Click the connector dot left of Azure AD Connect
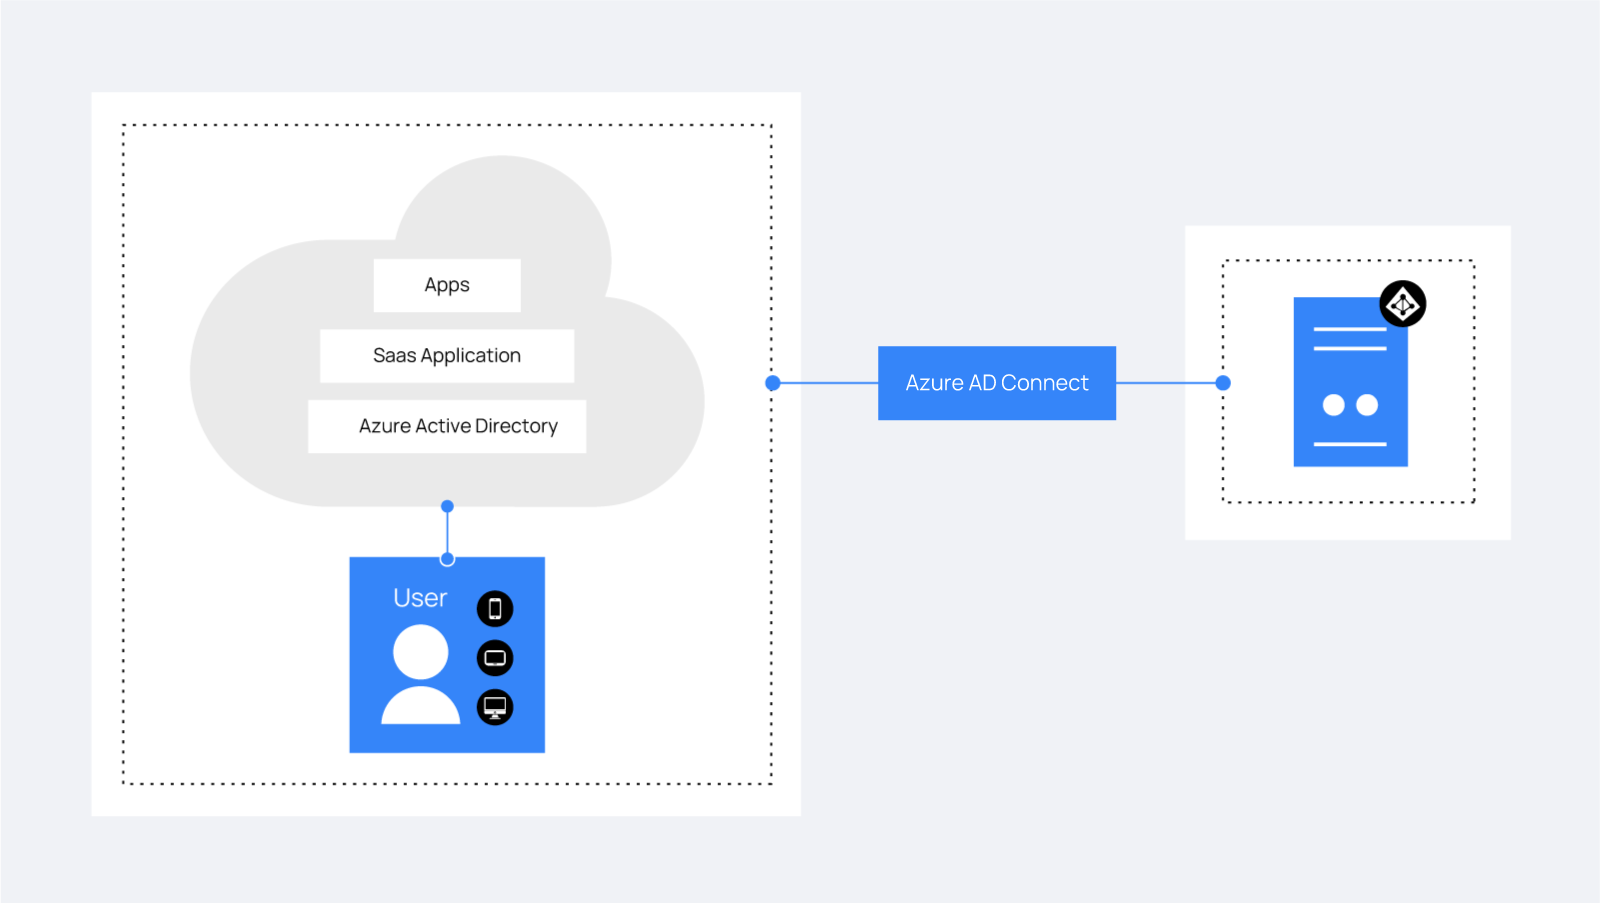Viewport: 1600px width, 903px height. tap(773, 383)
